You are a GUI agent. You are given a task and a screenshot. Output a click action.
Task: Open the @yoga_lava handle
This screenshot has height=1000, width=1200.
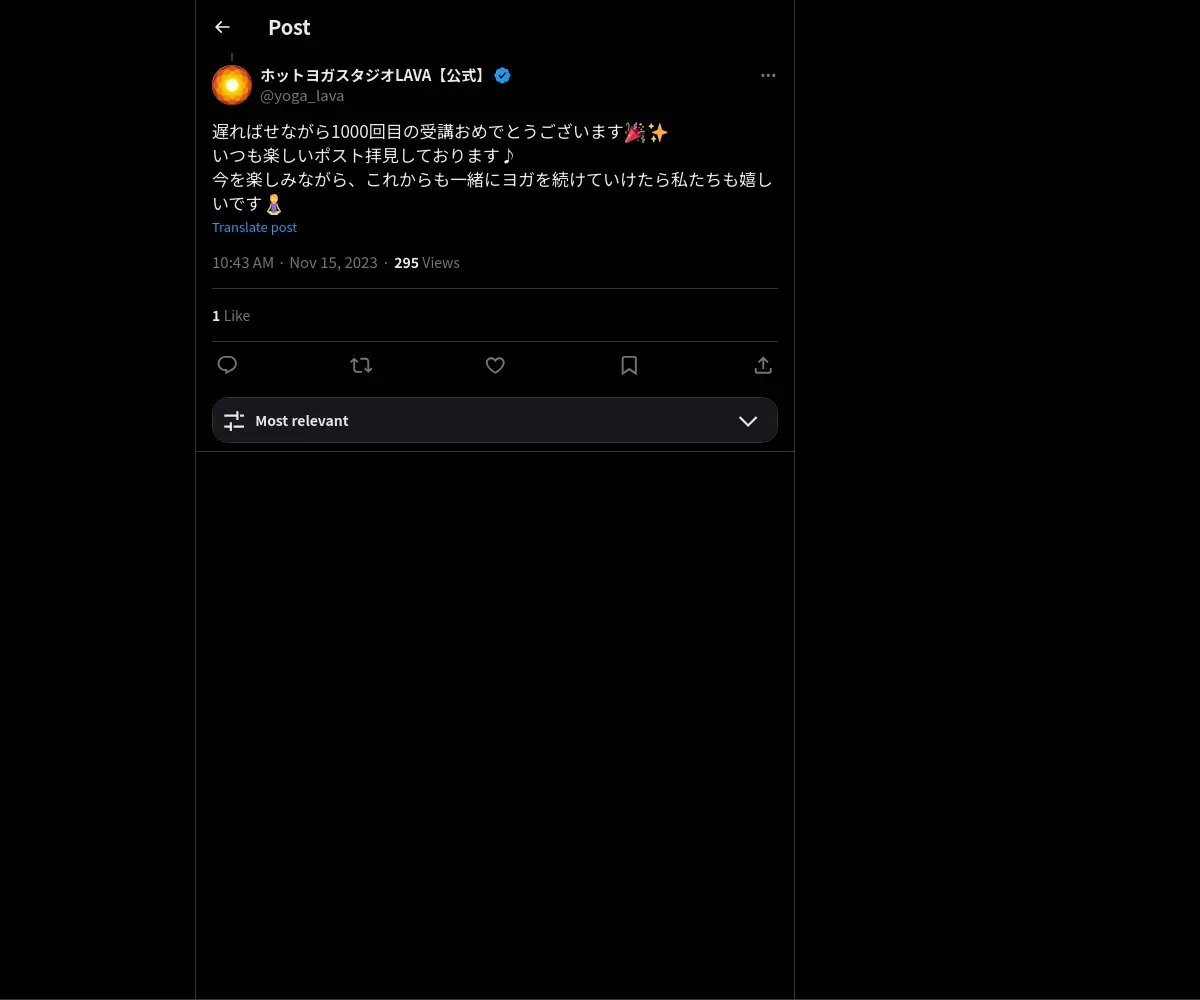click(x=302, y=96)
